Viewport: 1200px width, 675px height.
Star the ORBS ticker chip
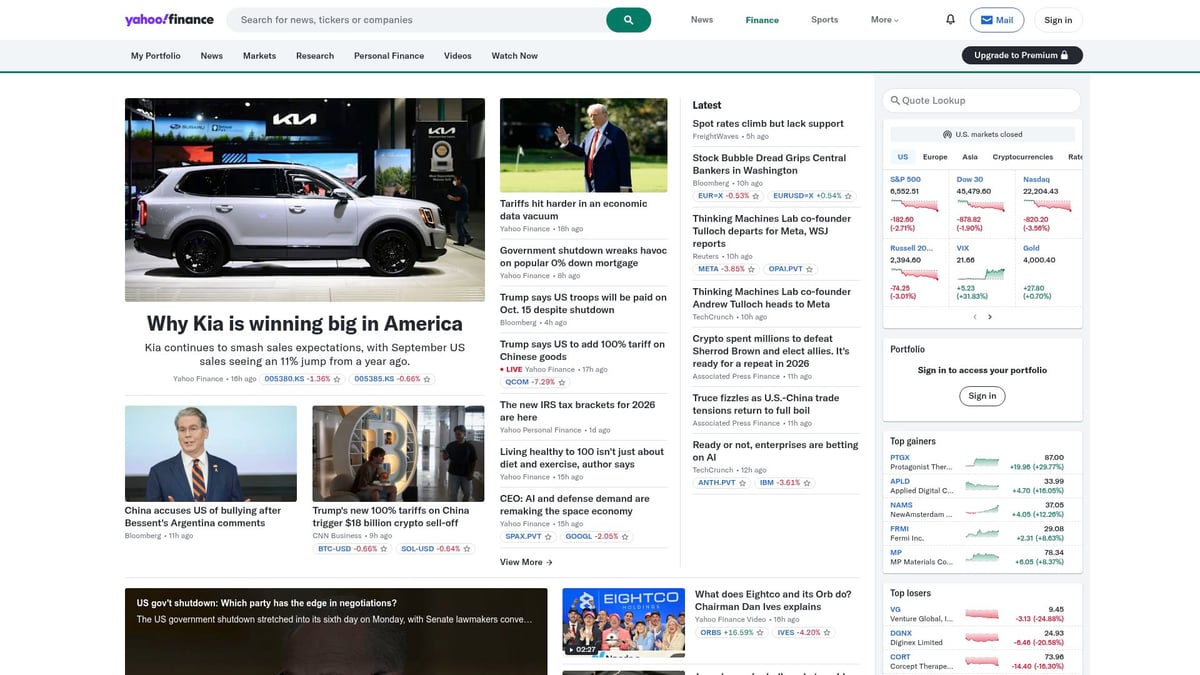point(760,633)
